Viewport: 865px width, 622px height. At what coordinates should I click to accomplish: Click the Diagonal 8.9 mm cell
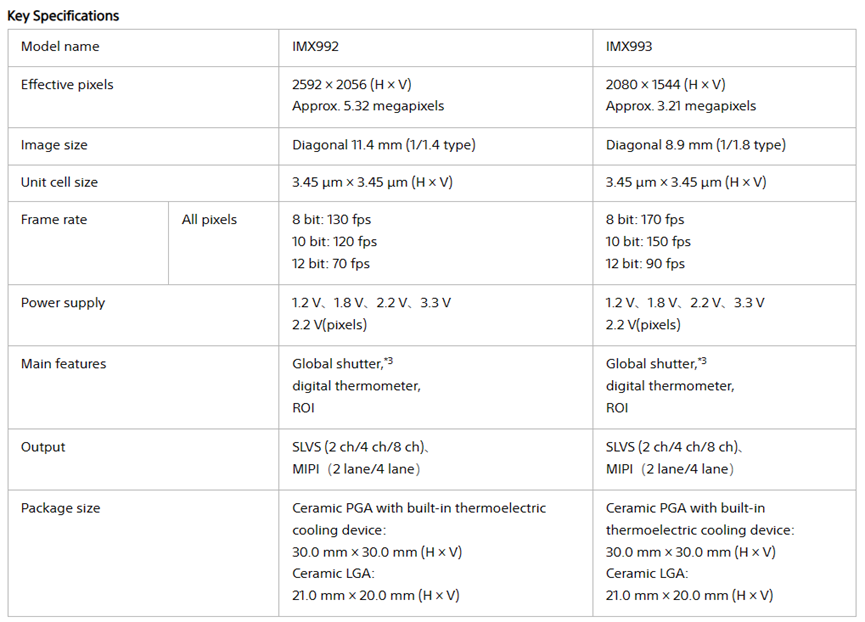[696, 145]
